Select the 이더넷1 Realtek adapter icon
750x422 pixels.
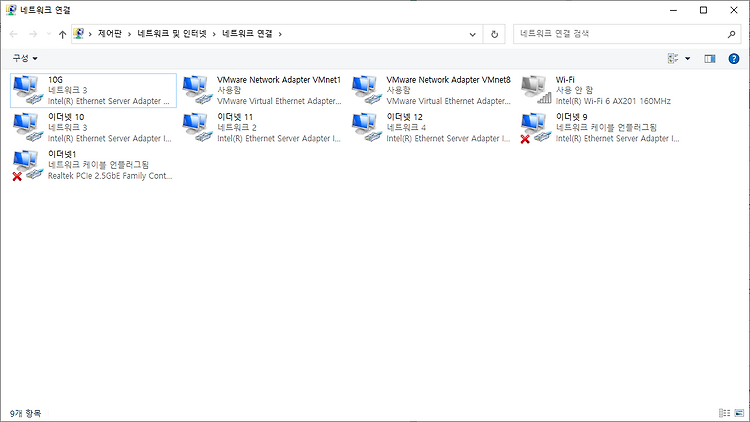(28, 165)
